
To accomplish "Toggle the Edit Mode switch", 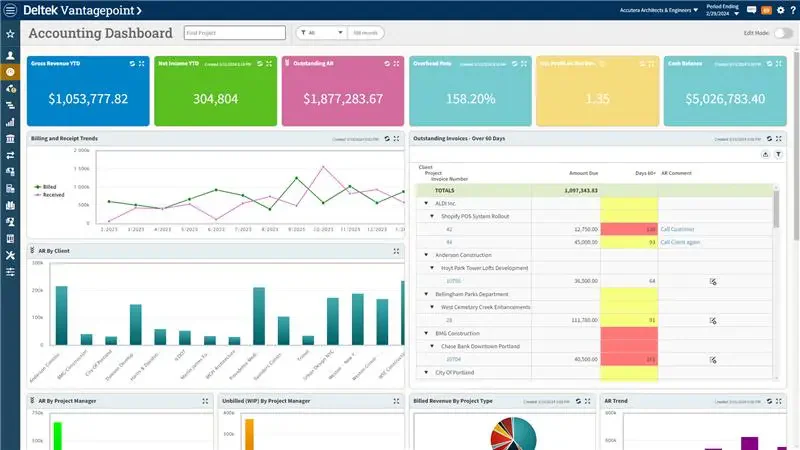I will tap(783, 33).
